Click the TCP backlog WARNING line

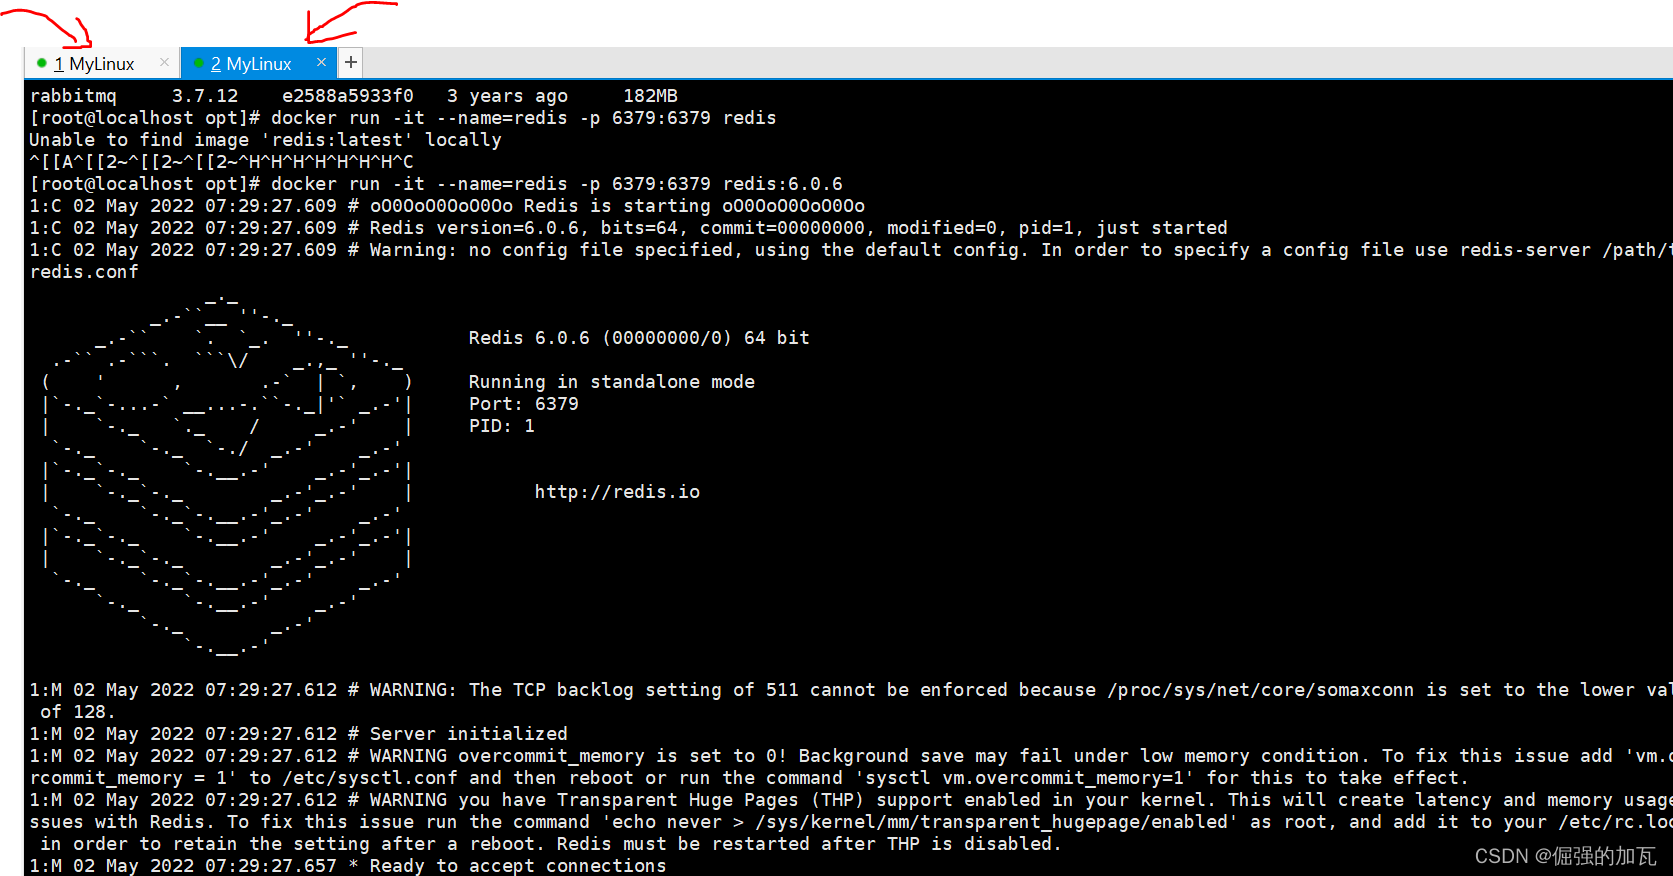point(850,690)
